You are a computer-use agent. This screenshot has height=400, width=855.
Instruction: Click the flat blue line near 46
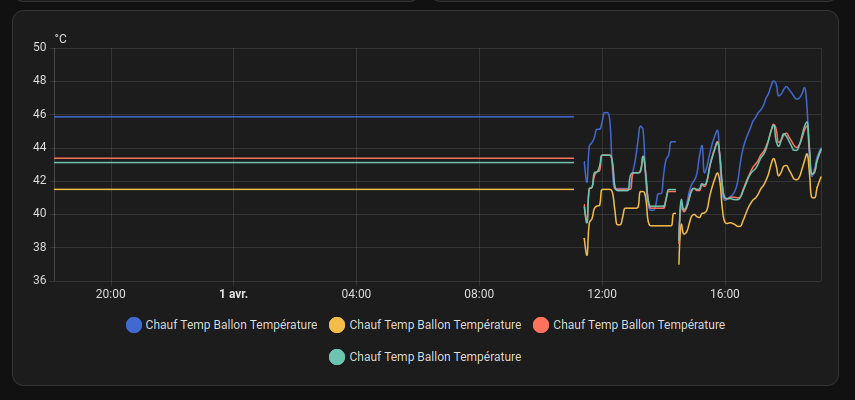click(x=300, y=117)
